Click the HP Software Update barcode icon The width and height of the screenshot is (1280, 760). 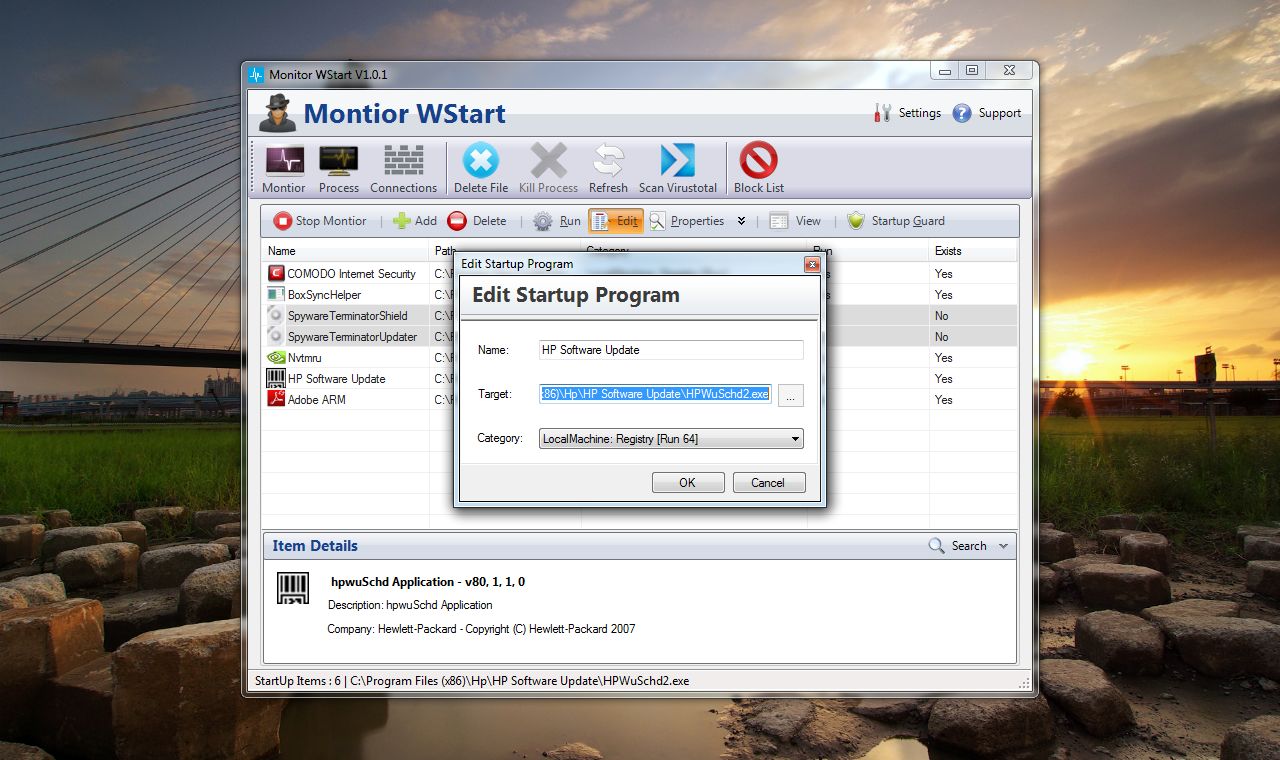pos(276,378)
